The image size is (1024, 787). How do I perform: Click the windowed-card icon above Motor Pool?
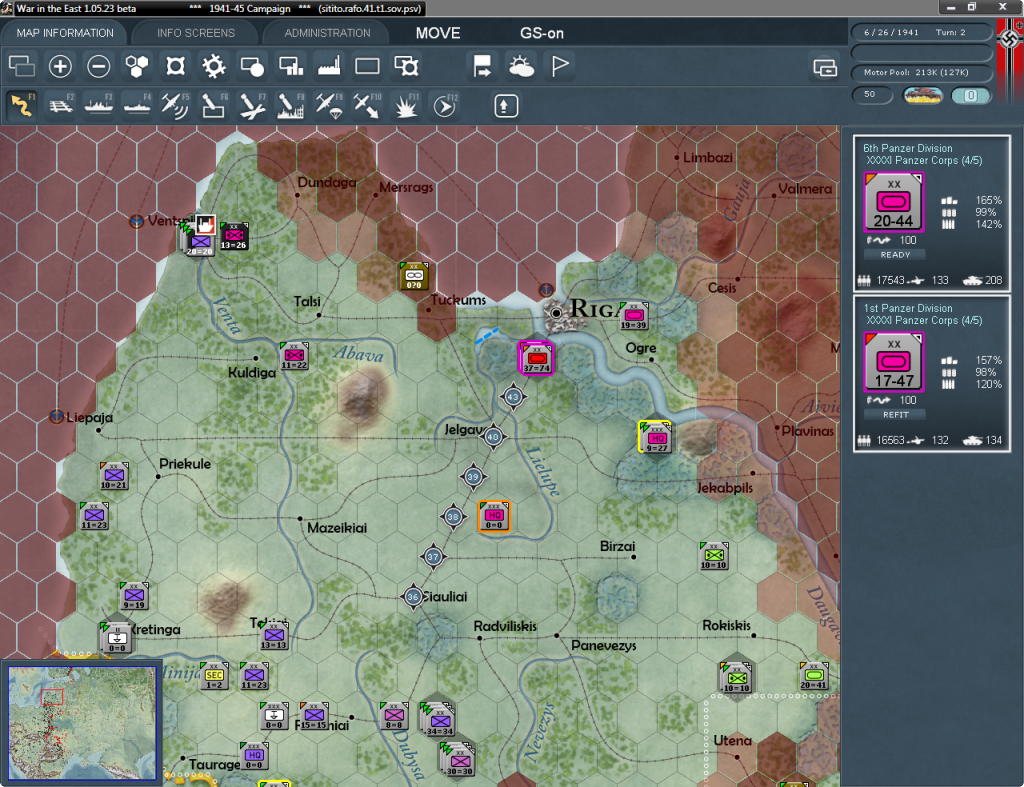pyautogui.click(x=825, y=67)
